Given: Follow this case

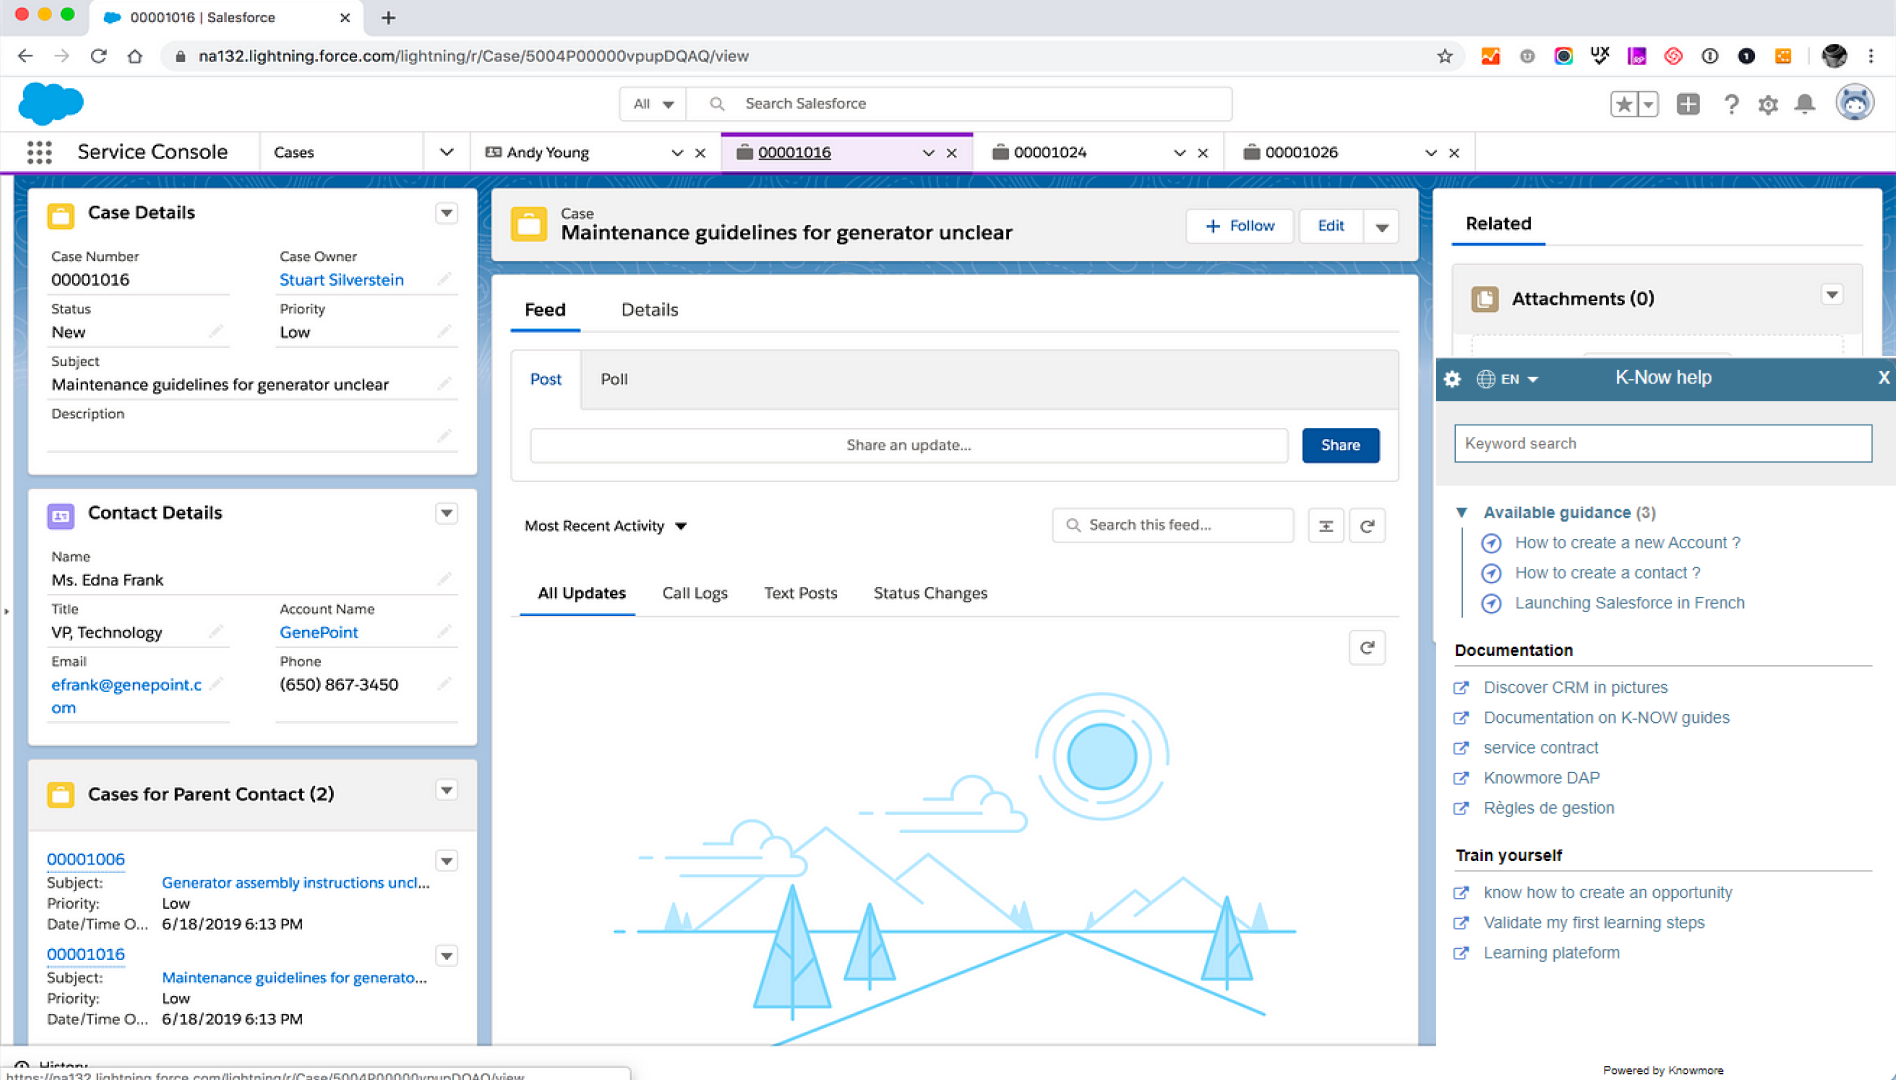Looking at the screenshot, I should click(x=1240, y=226).
